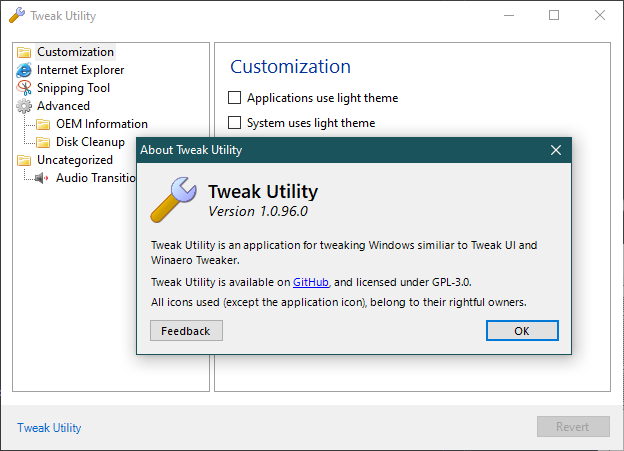Maximize the Tweak Utility window
Image resolution: width=624 pixels, height=451 pixels.
pyautogui.click(x=554, y=16)
